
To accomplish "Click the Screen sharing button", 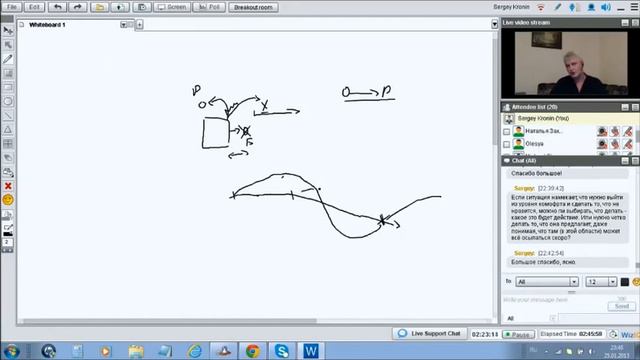I will point(172,7).
